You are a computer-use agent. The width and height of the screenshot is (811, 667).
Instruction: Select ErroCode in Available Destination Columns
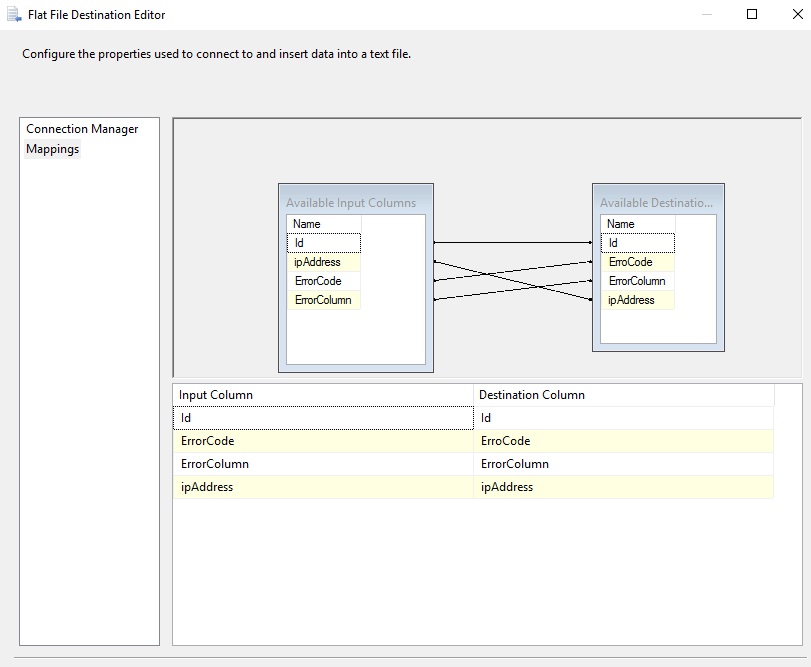tap(638, 262)
